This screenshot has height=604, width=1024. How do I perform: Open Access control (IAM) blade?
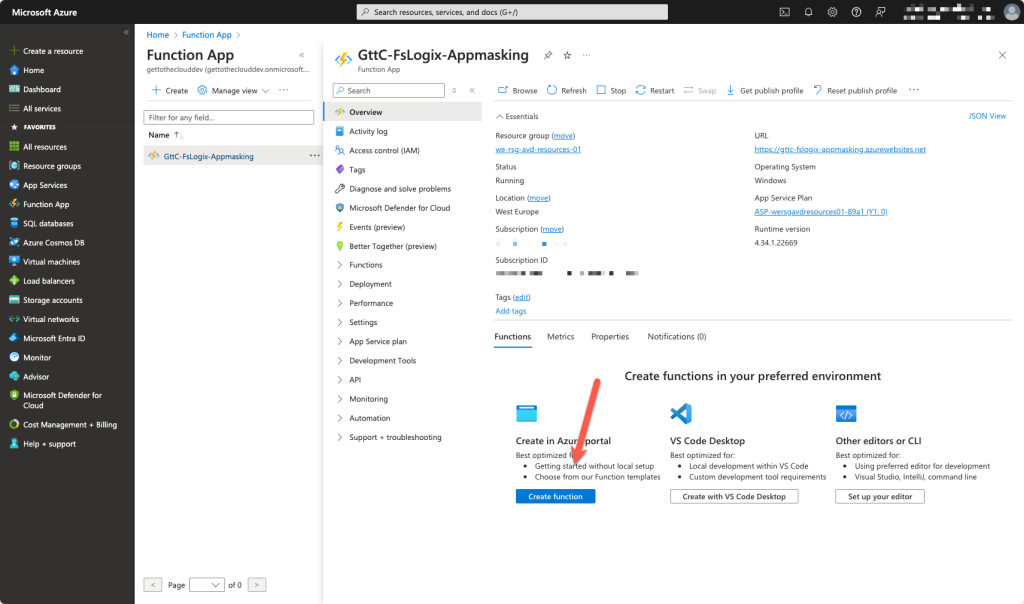coord(385,150)
